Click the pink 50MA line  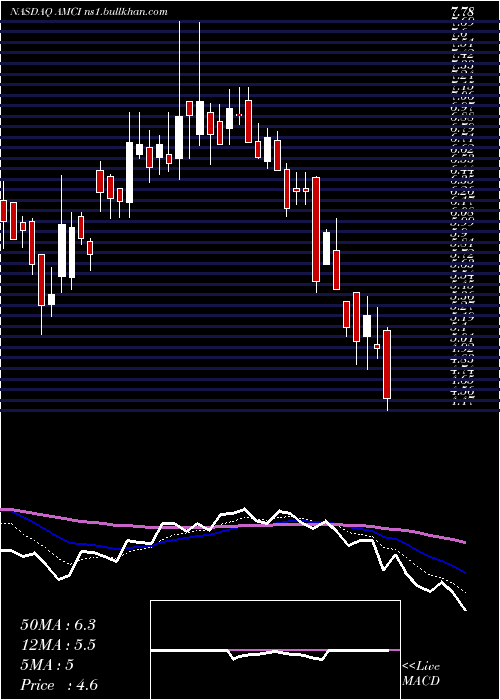[232, 527]
